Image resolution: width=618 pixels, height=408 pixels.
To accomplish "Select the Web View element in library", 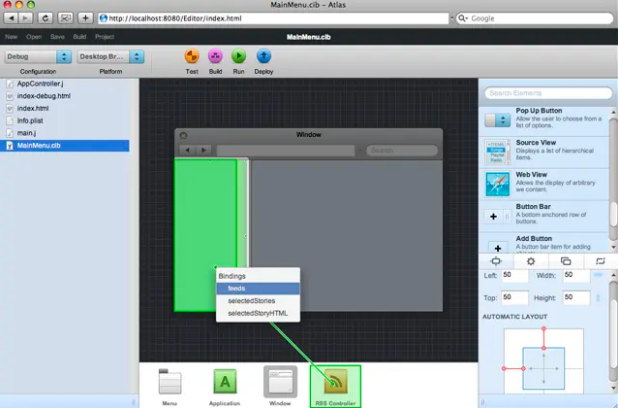I will point(544,184).
